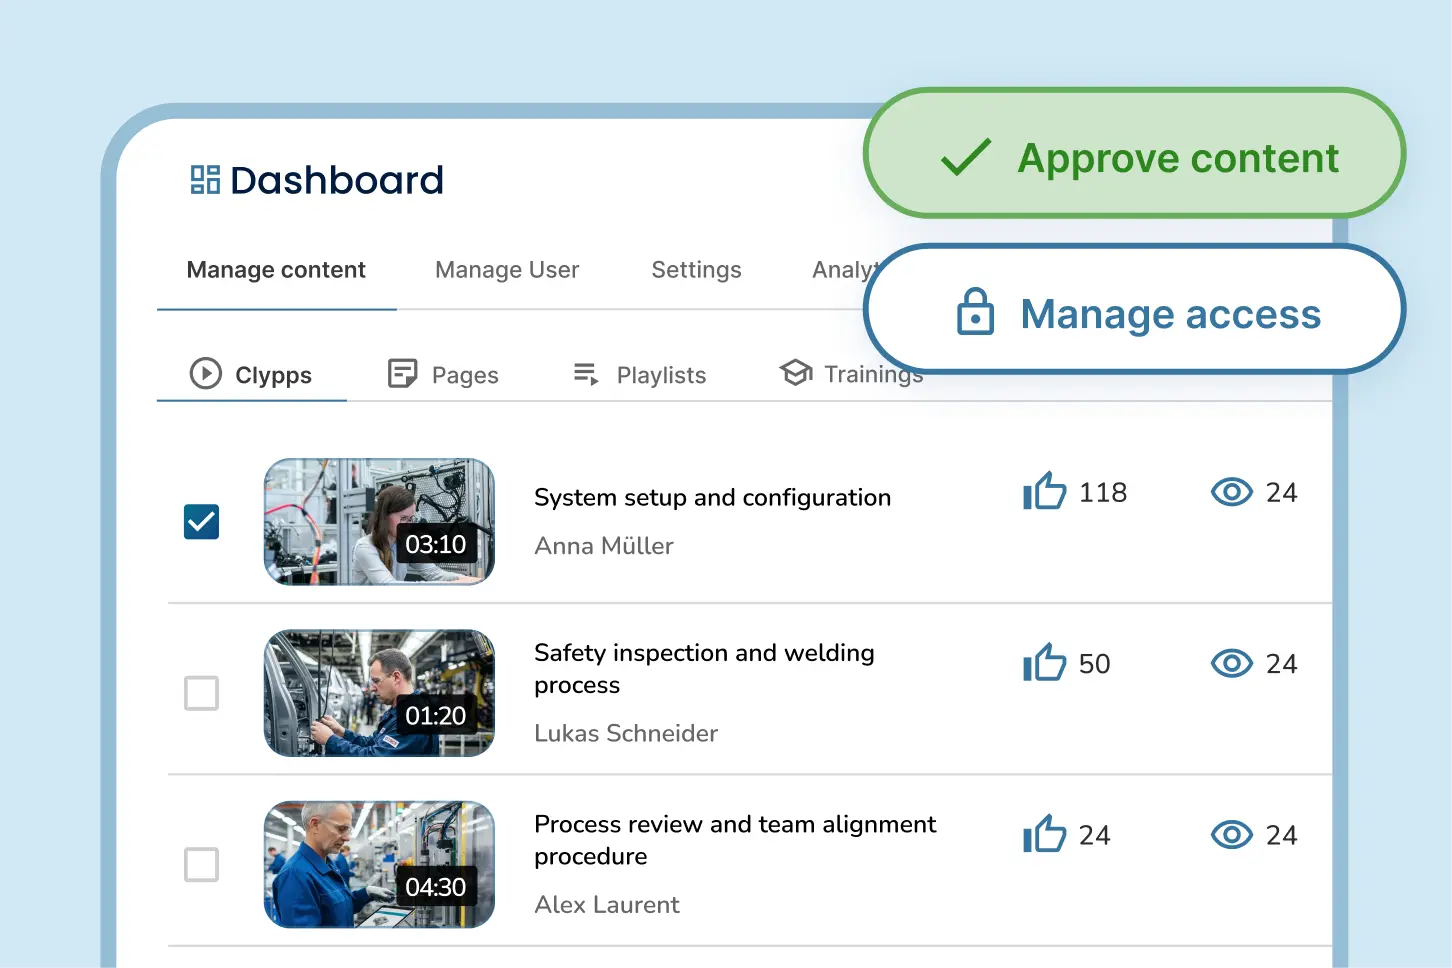The image size is (1452, 968).
Task: Click the 118 likes count
Action: tap(1103, 492)
